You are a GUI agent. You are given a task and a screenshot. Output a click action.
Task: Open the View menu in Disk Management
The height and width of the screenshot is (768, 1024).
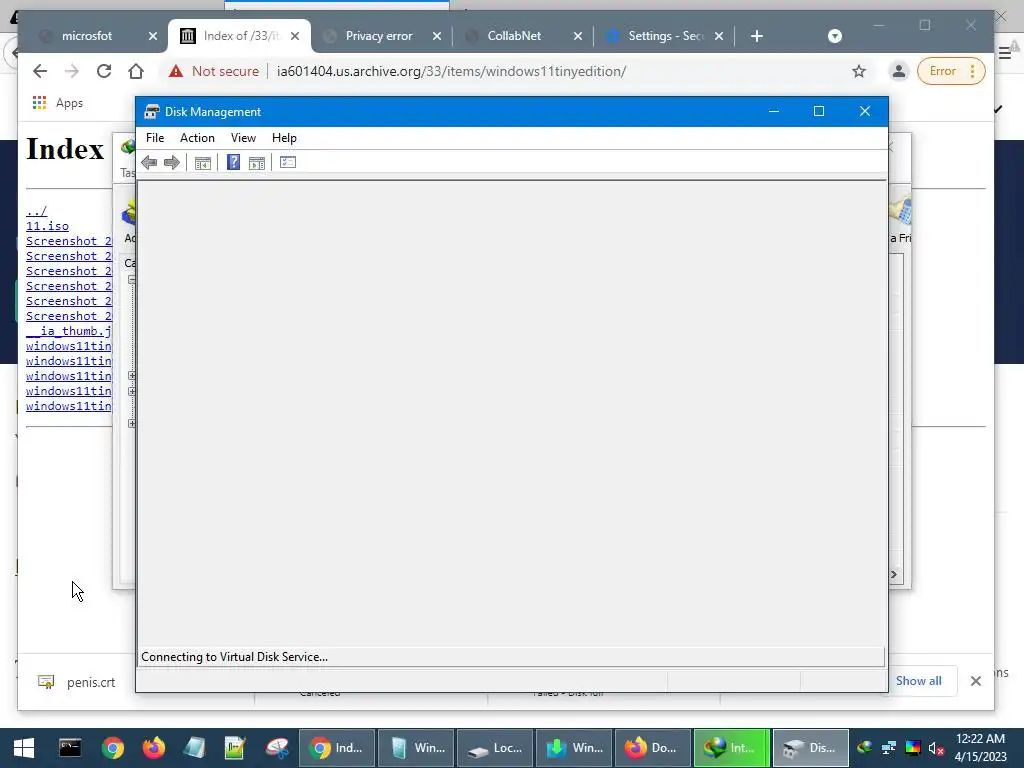coord(243,138)
